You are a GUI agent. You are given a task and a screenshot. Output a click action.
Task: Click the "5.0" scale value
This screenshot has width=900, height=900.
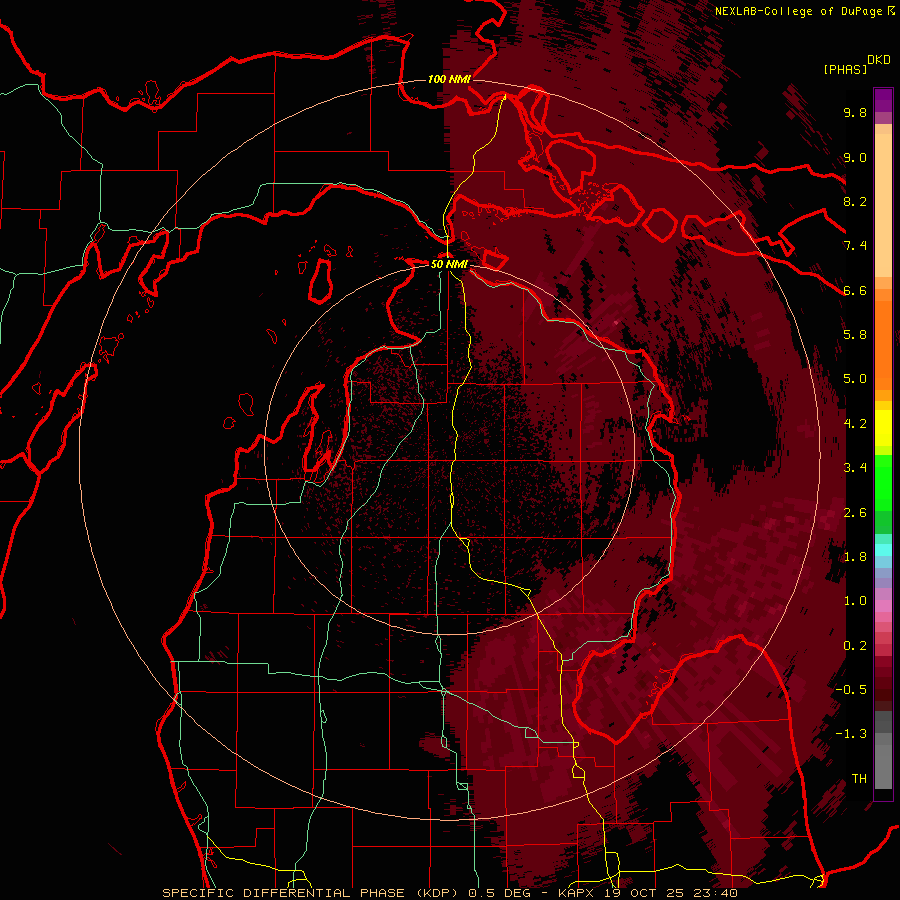(855, 379)
